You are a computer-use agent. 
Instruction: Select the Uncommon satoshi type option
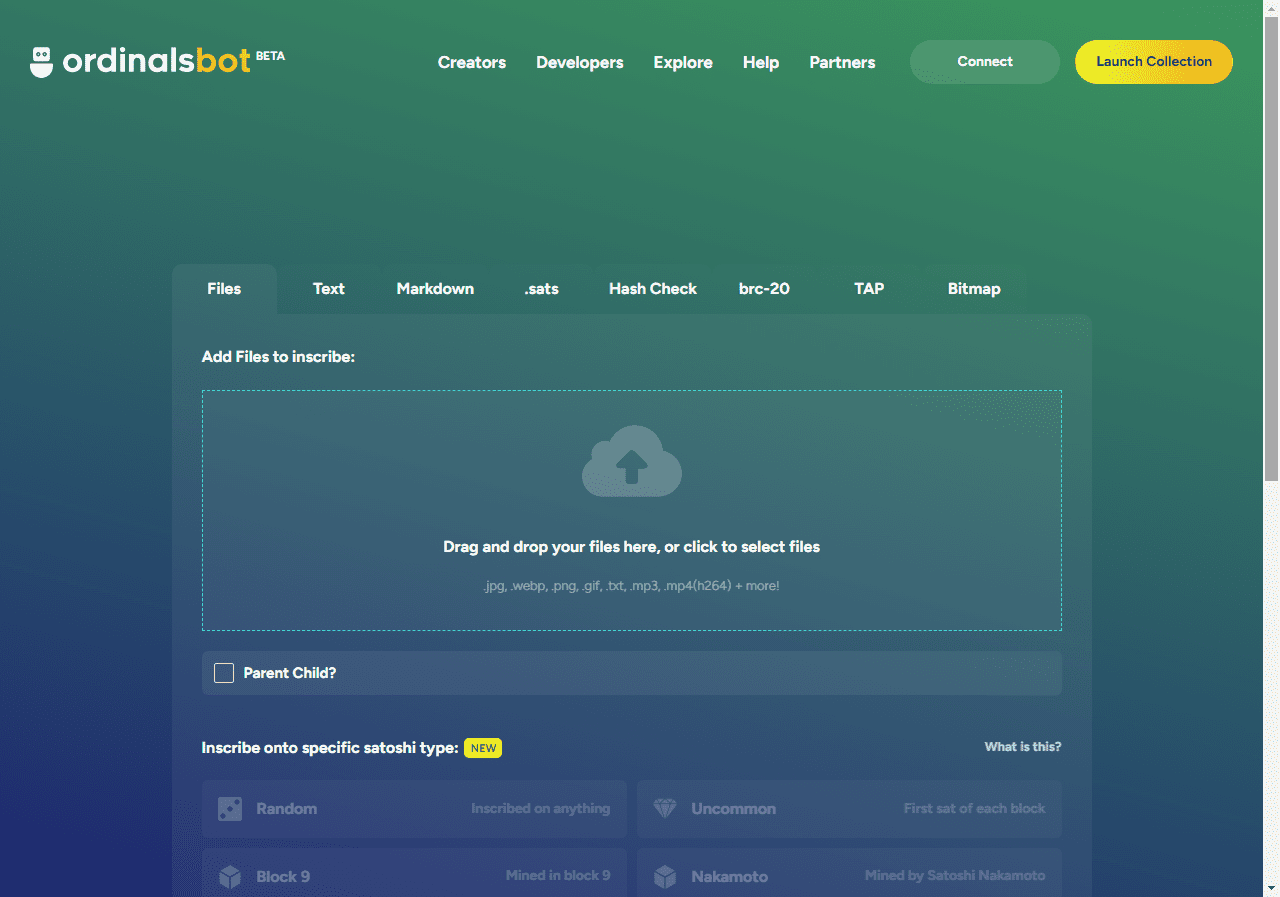tap(849, 809)
